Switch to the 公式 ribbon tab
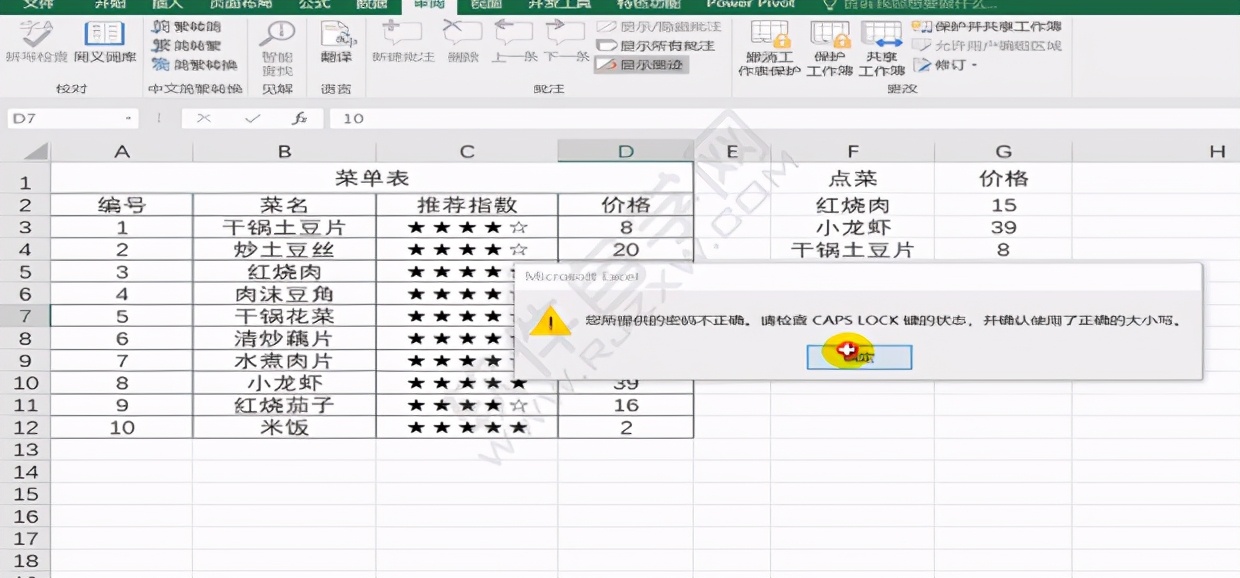Screen dimensions: 1240x578 [313, 5]
